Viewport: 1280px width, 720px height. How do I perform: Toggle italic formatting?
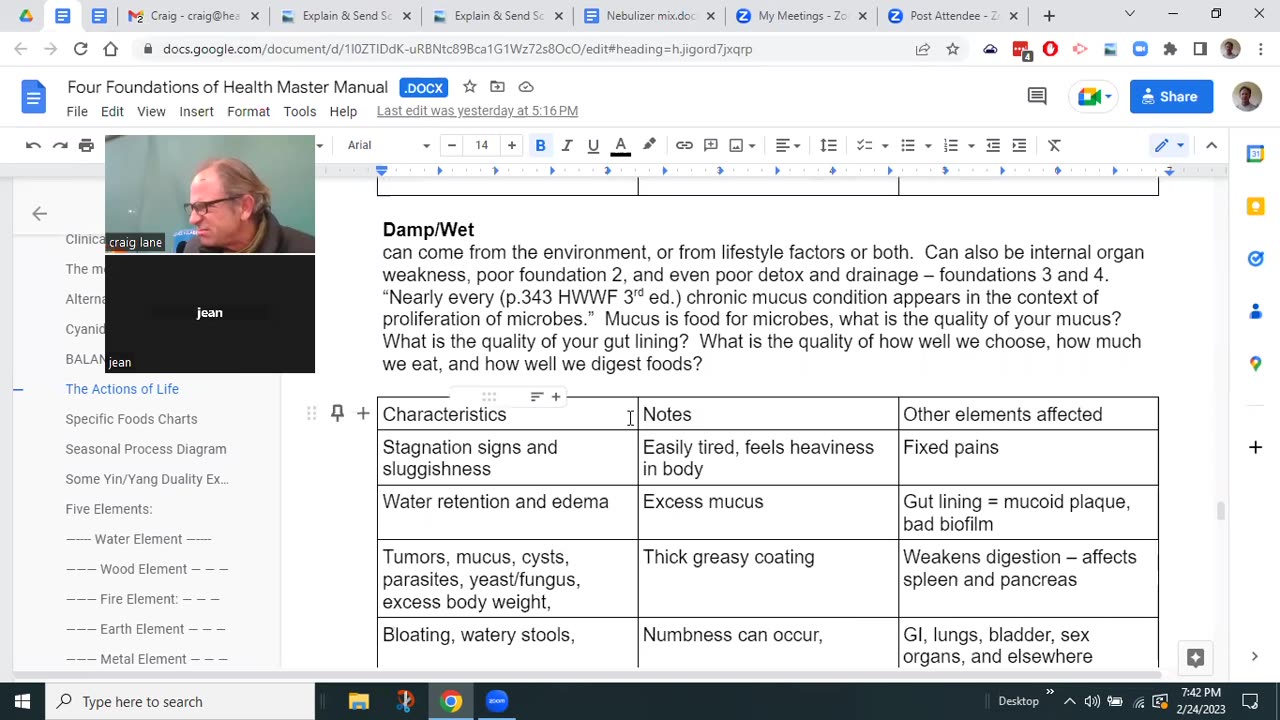coord(567,146)
